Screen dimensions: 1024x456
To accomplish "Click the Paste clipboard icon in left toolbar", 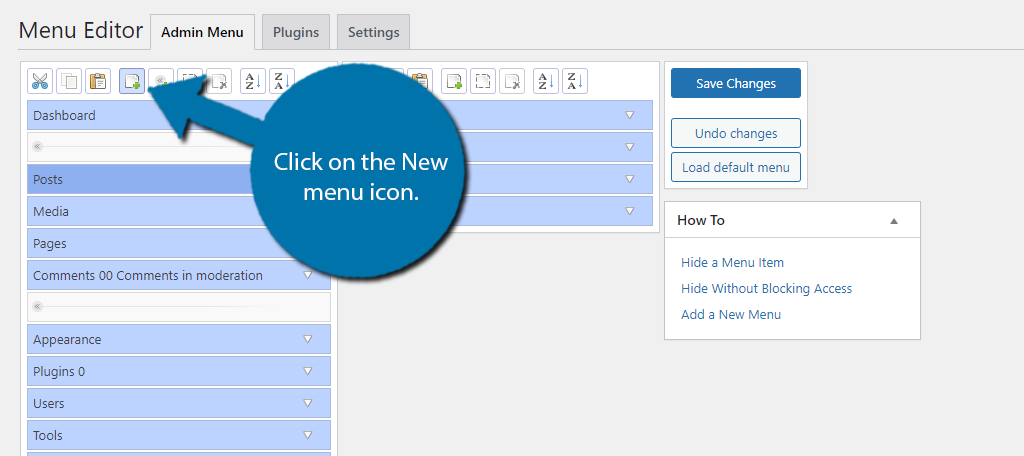I will click(x=99, y=81).
